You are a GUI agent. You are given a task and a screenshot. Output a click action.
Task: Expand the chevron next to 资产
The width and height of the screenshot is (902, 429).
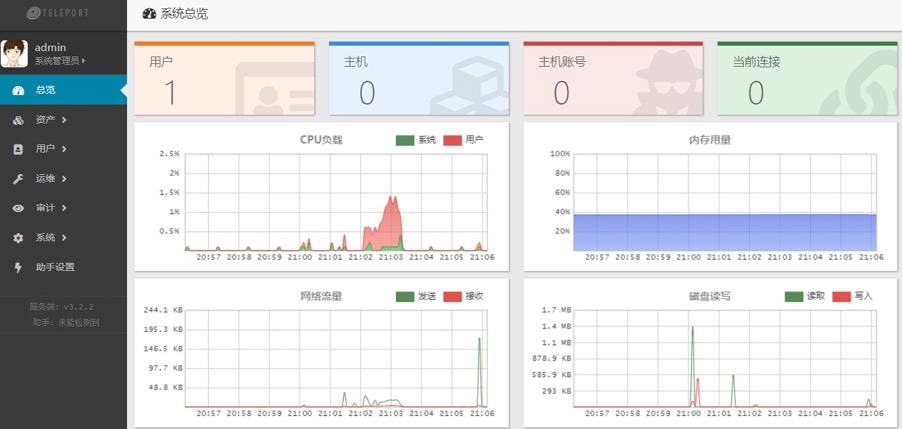(64, 120)
